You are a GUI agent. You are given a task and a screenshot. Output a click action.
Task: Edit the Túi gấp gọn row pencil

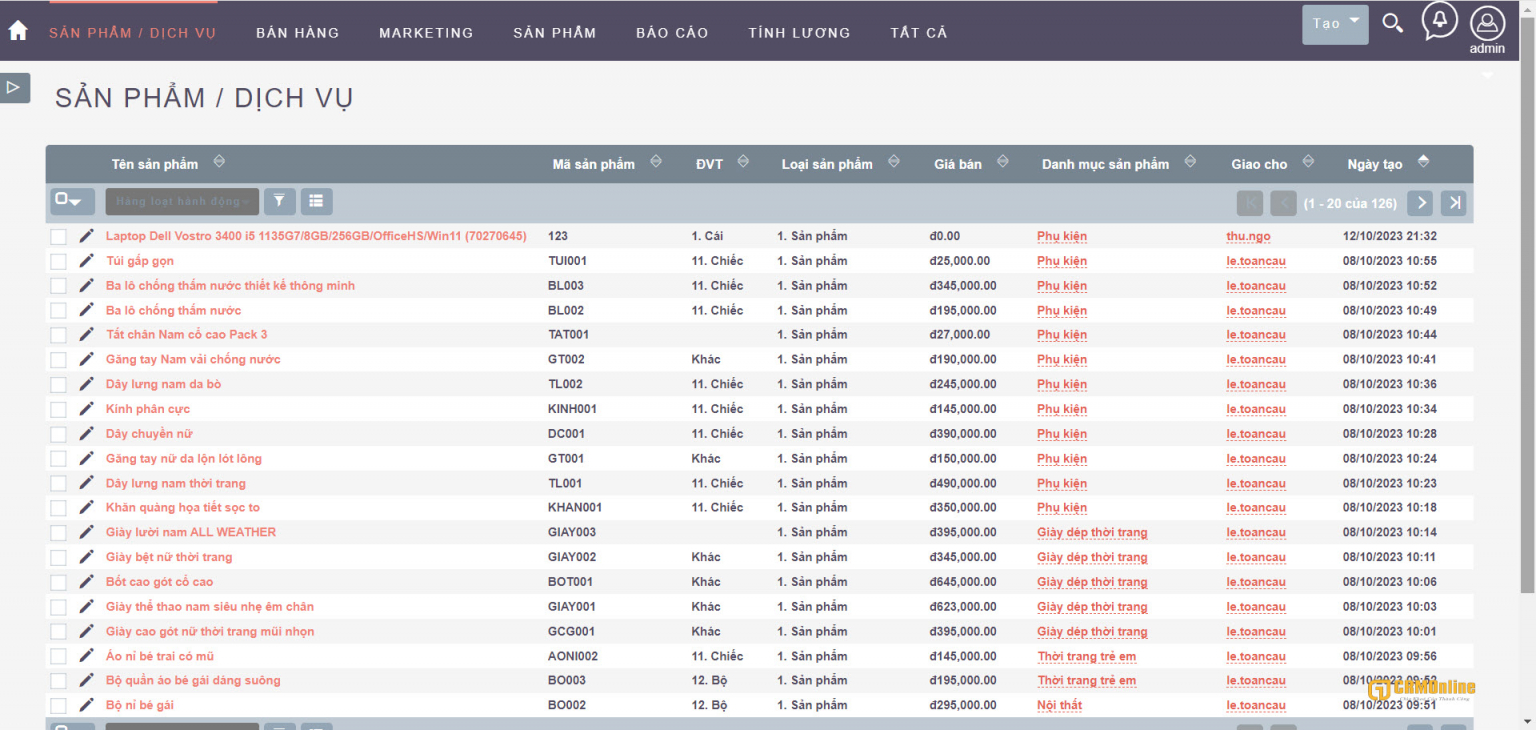87,261
